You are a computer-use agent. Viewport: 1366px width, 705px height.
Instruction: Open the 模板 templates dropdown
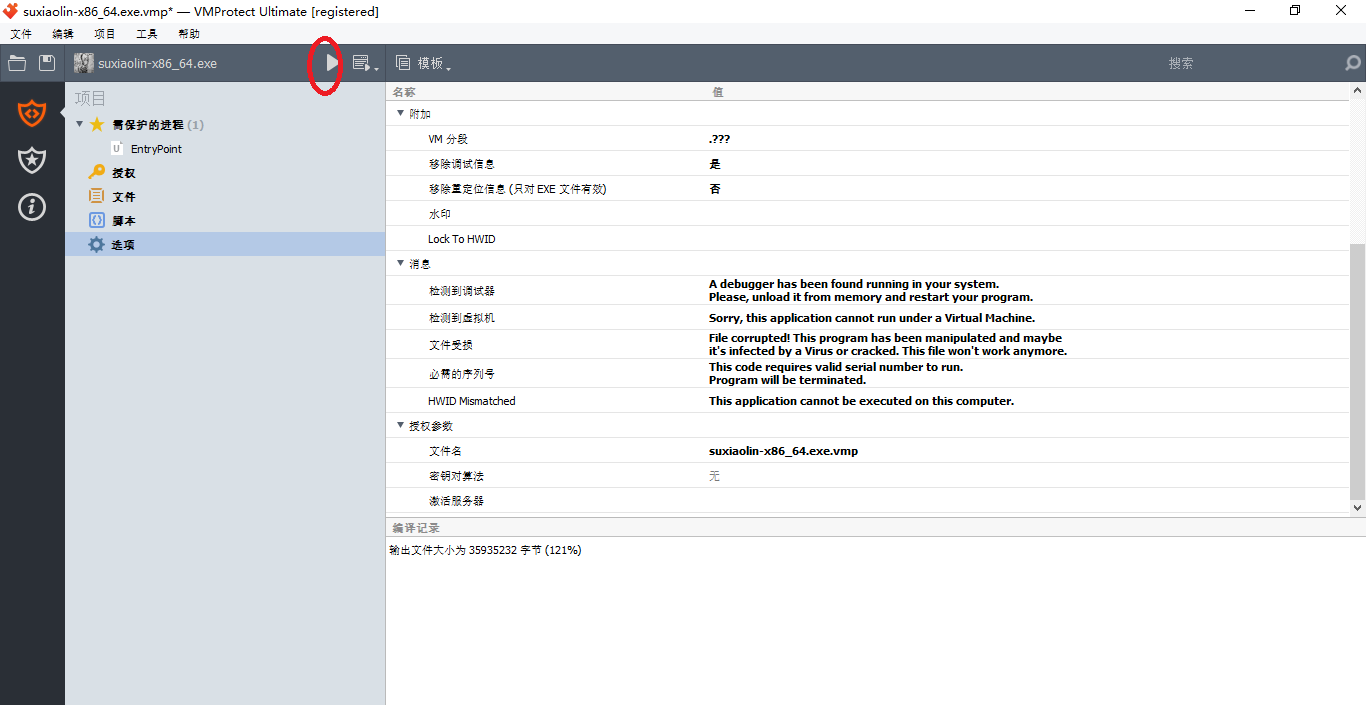pos(424,63)
